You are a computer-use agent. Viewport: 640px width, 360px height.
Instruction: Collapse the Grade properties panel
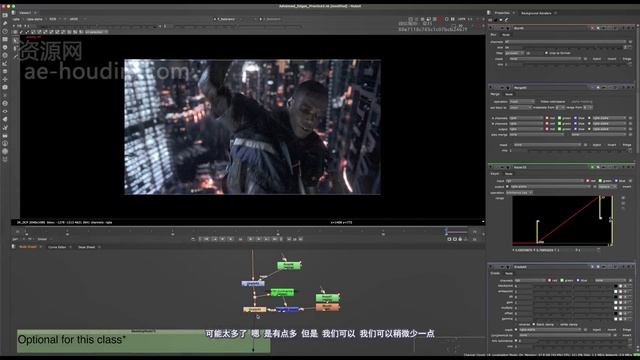(491, 267)
